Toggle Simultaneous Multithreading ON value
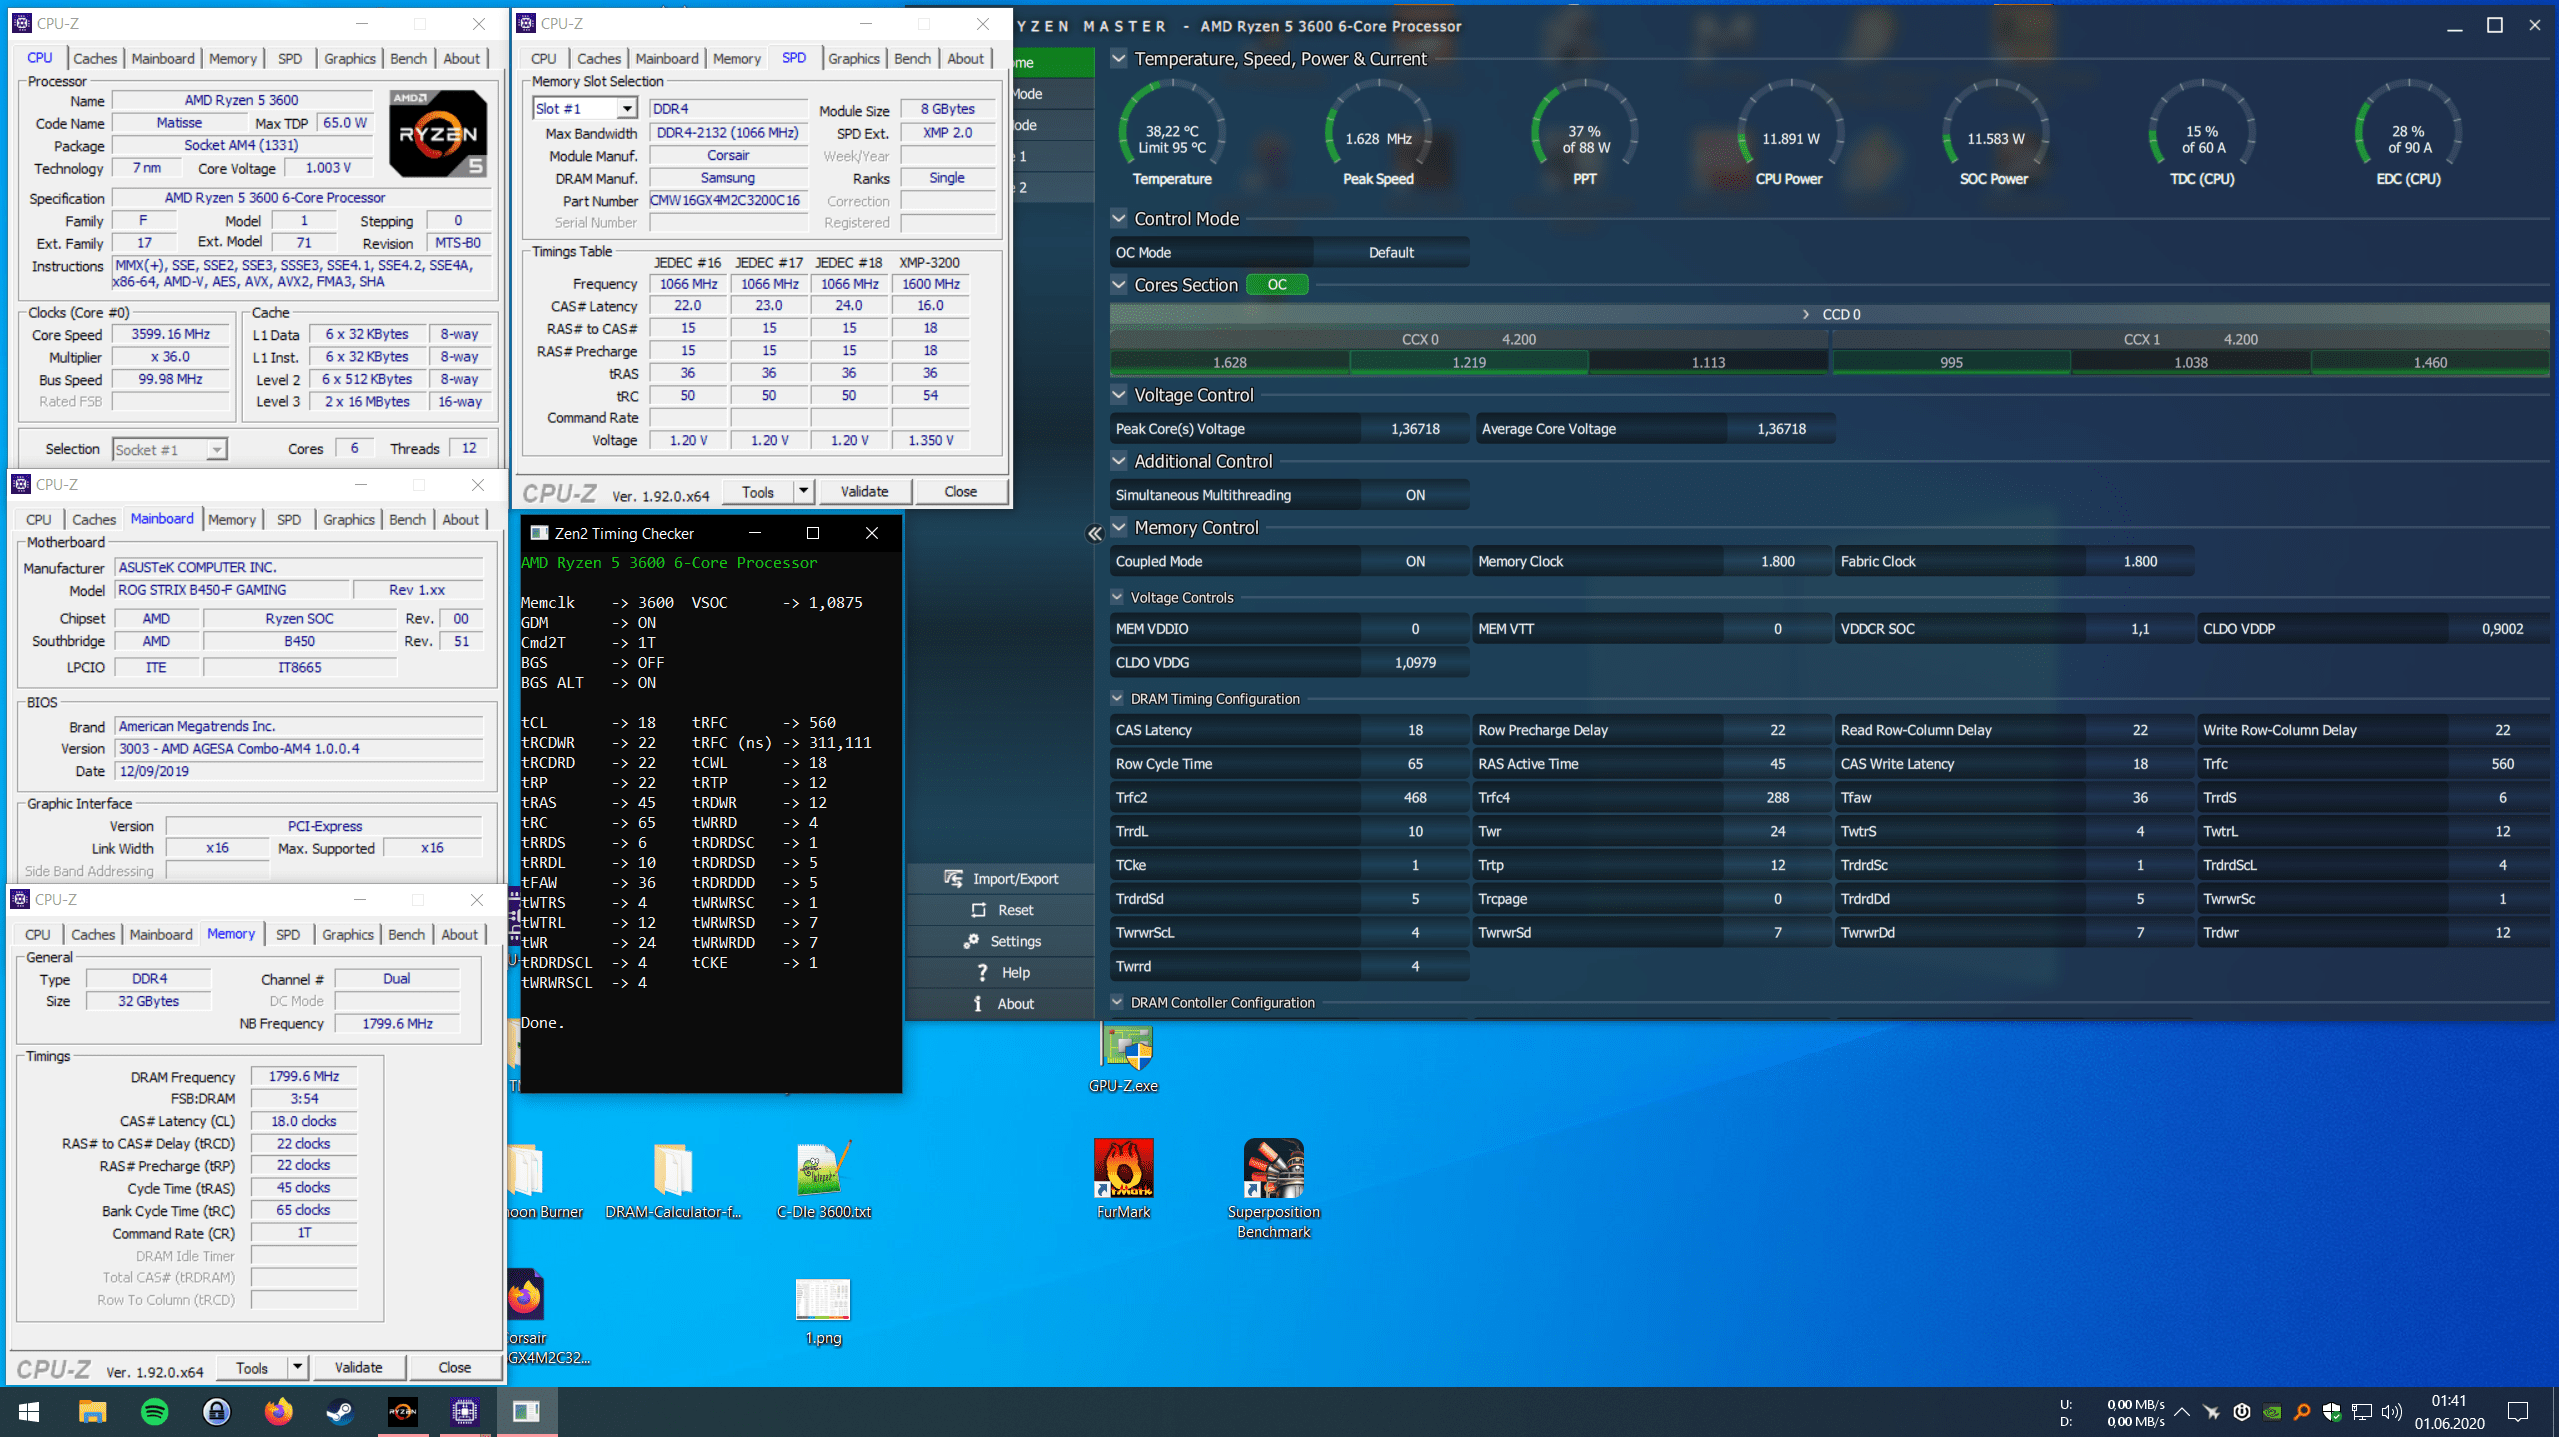This screenshot has height=1437, width=2559. pos(1414,495)
